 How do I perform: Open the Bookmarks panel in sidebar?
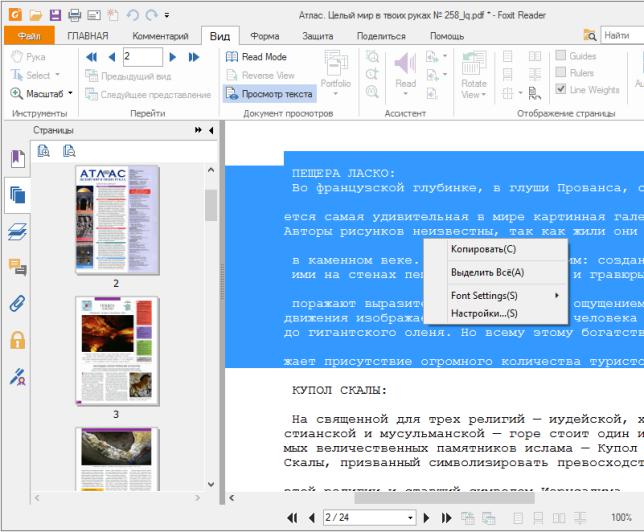click(x=18, y=159)
